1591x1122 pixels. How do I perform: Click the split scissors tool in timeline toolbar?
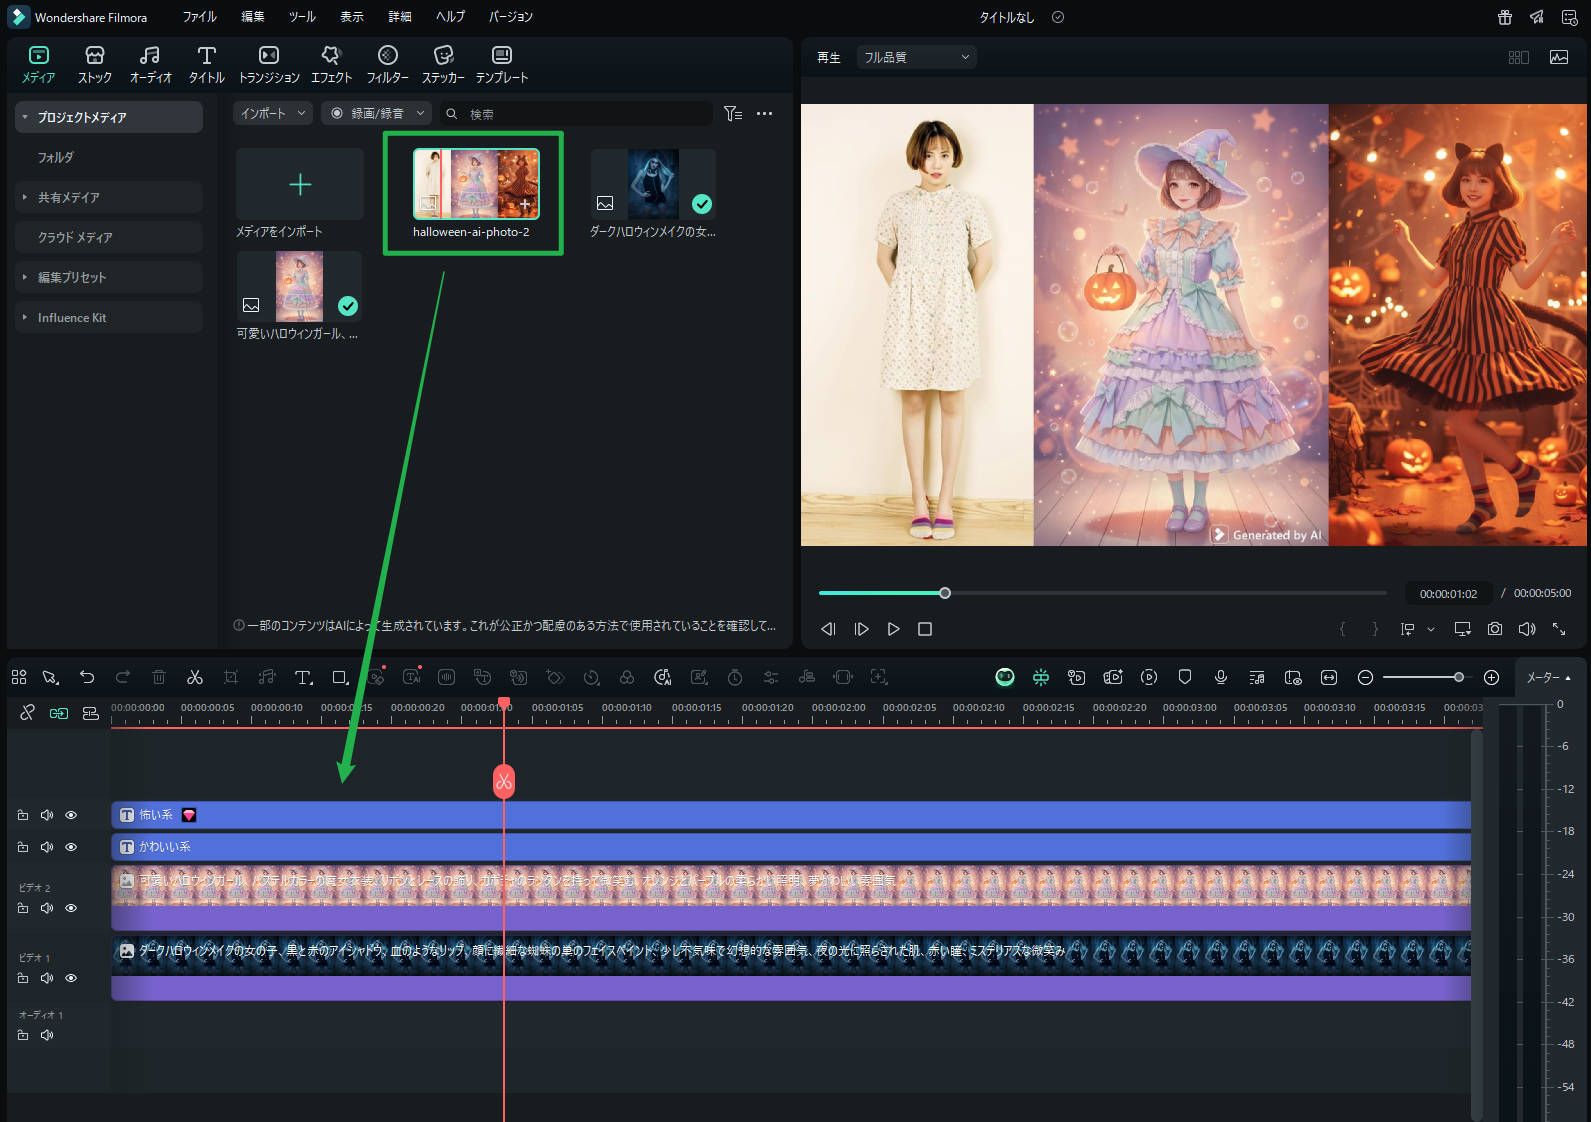click(195, 678)
